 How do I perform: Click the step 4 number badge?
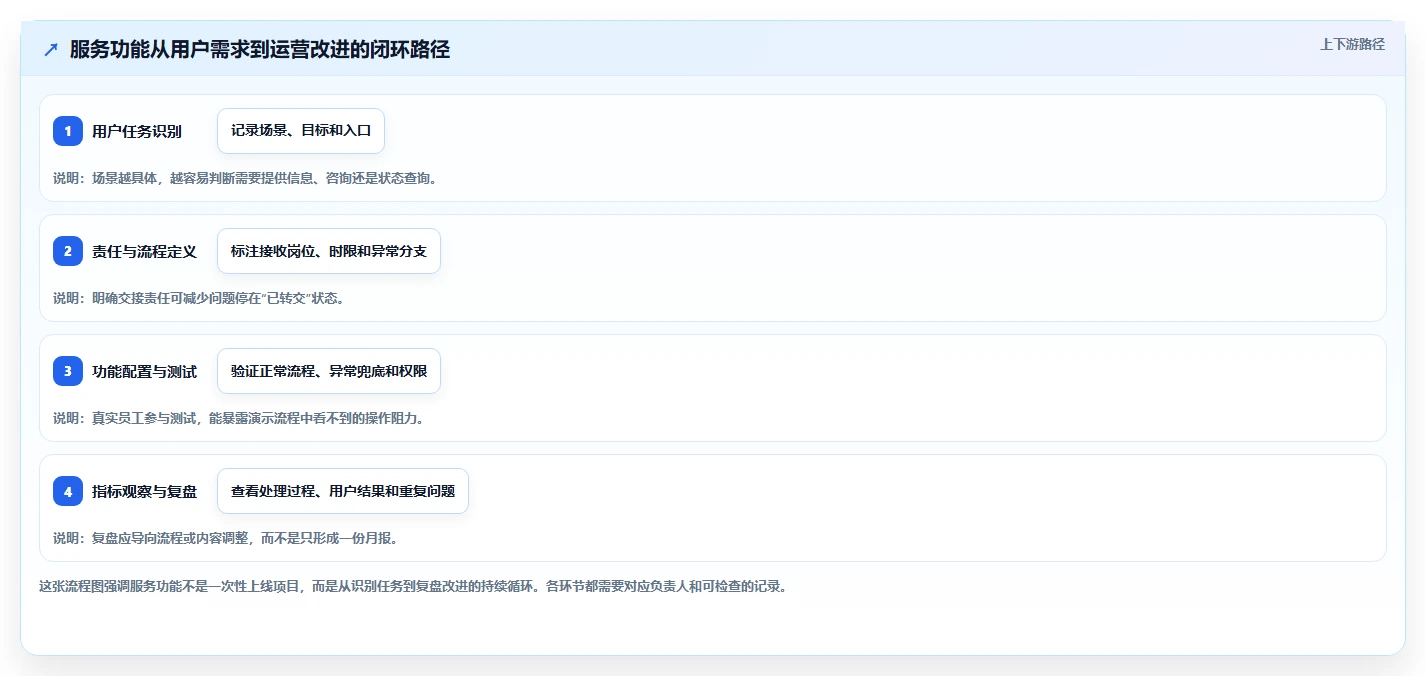[68, 491]
